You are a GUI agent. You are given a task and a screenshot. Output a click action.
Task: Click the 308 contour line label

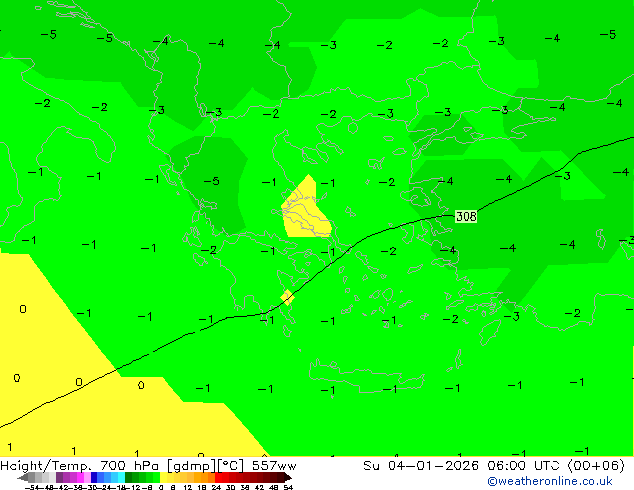[466, 216]
